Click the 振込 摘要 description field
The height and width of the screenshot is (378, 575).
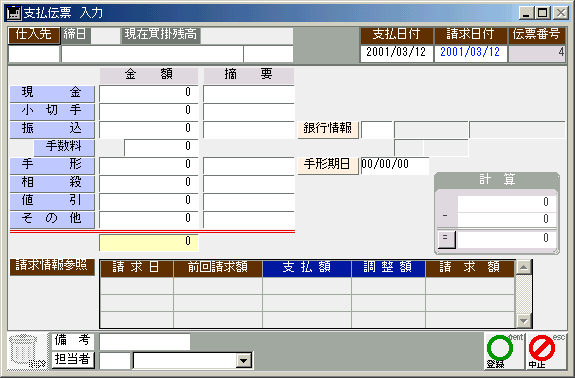249,129
